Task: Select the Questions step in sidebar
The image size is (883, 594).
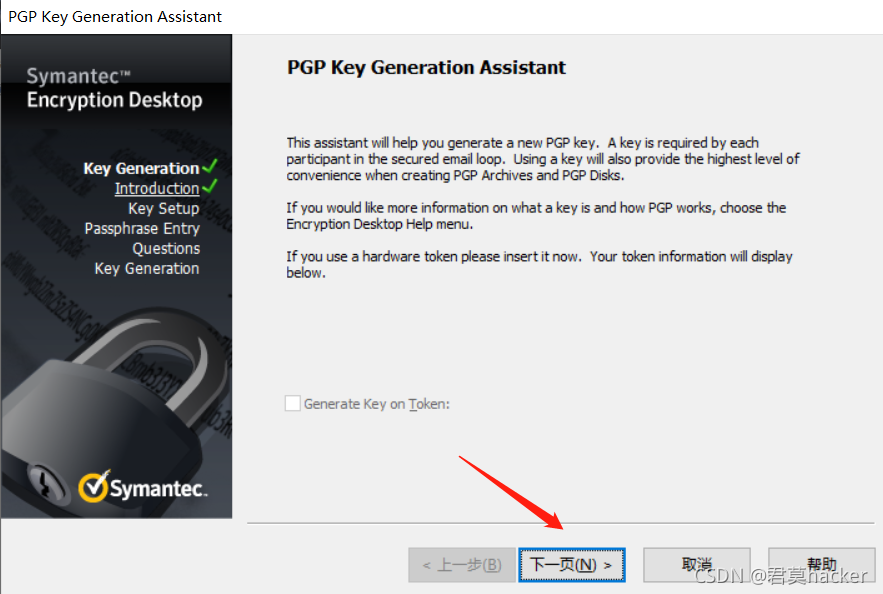Action: 166,248
